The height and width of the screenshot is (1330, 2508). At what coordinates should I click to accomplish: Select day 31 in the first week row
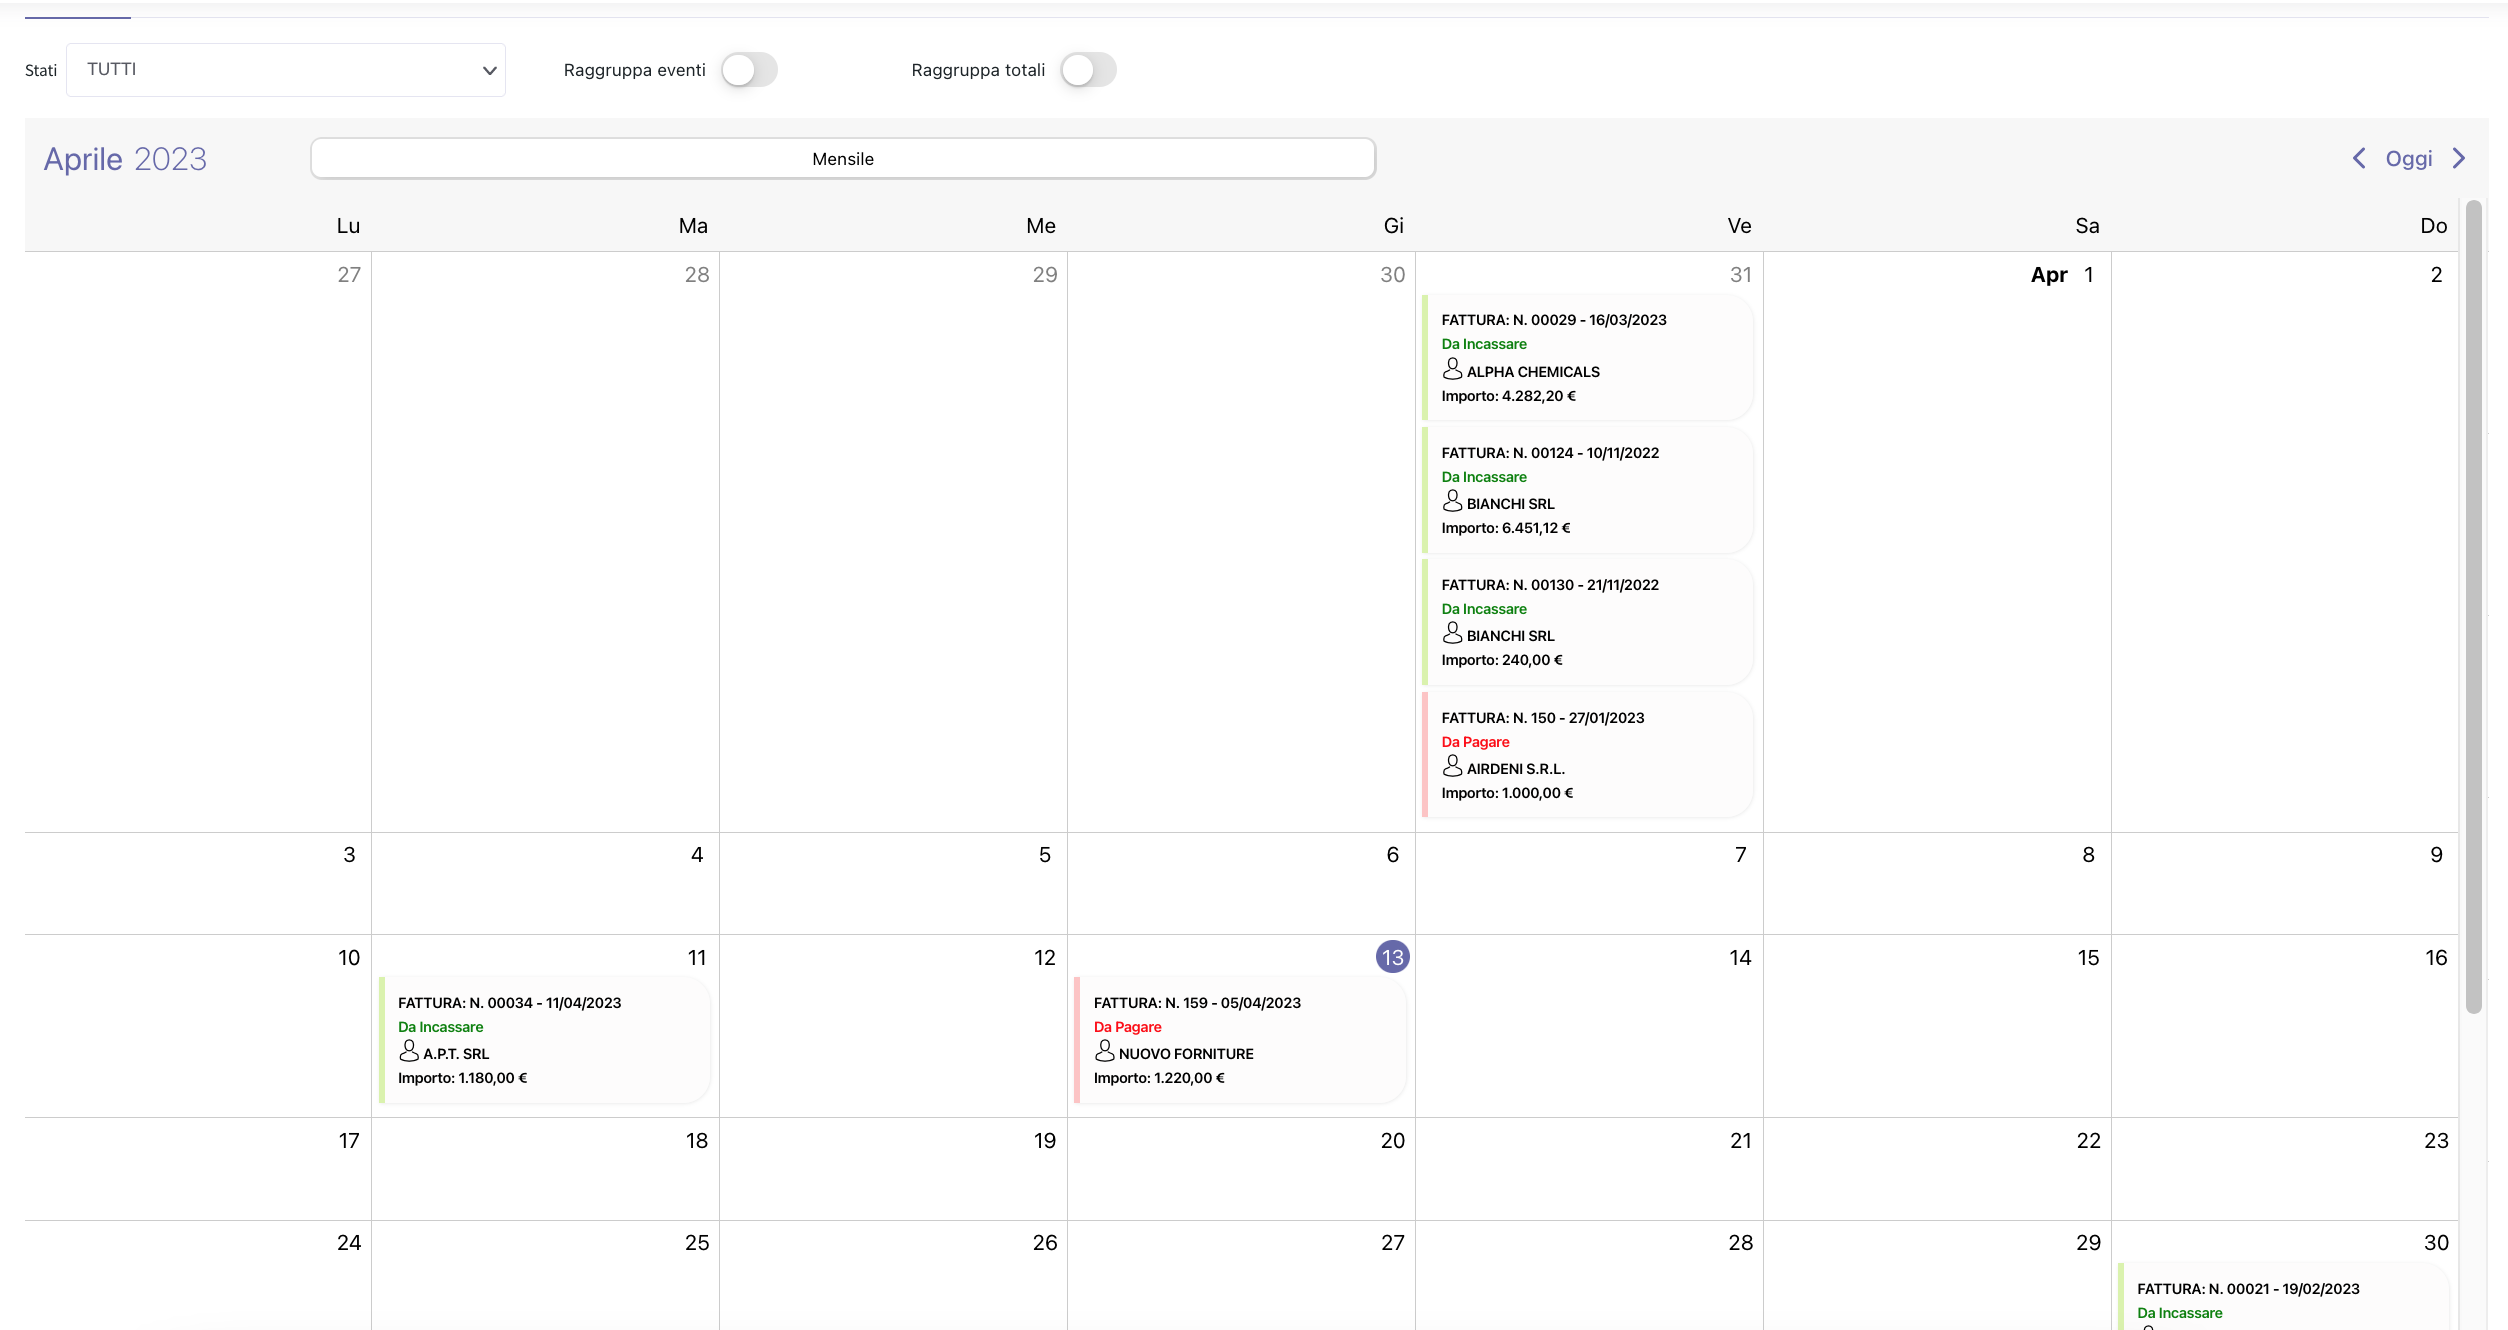pyautogui.click(x=1740, y=275)
